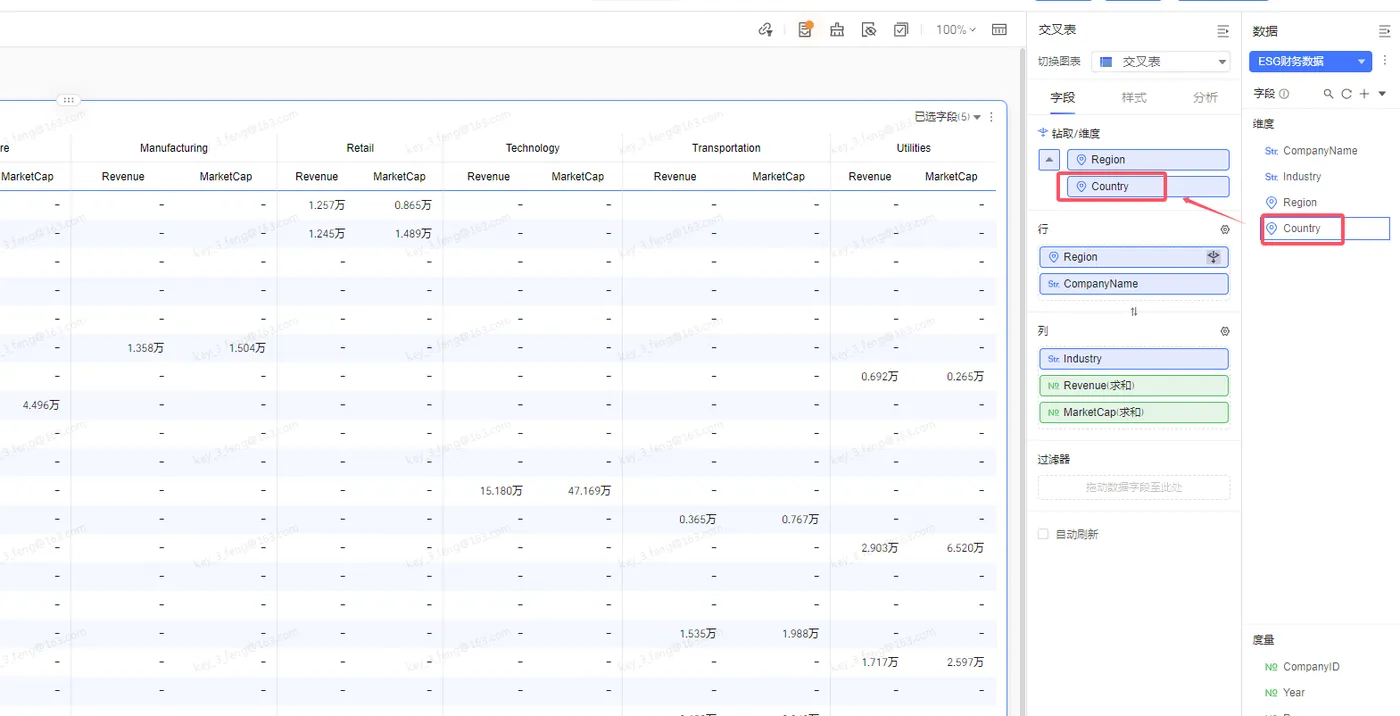Collapse the 交叉表 config panel
Image resolution: width=1400 pixels, height=716 pixels.
[1222, 31]
